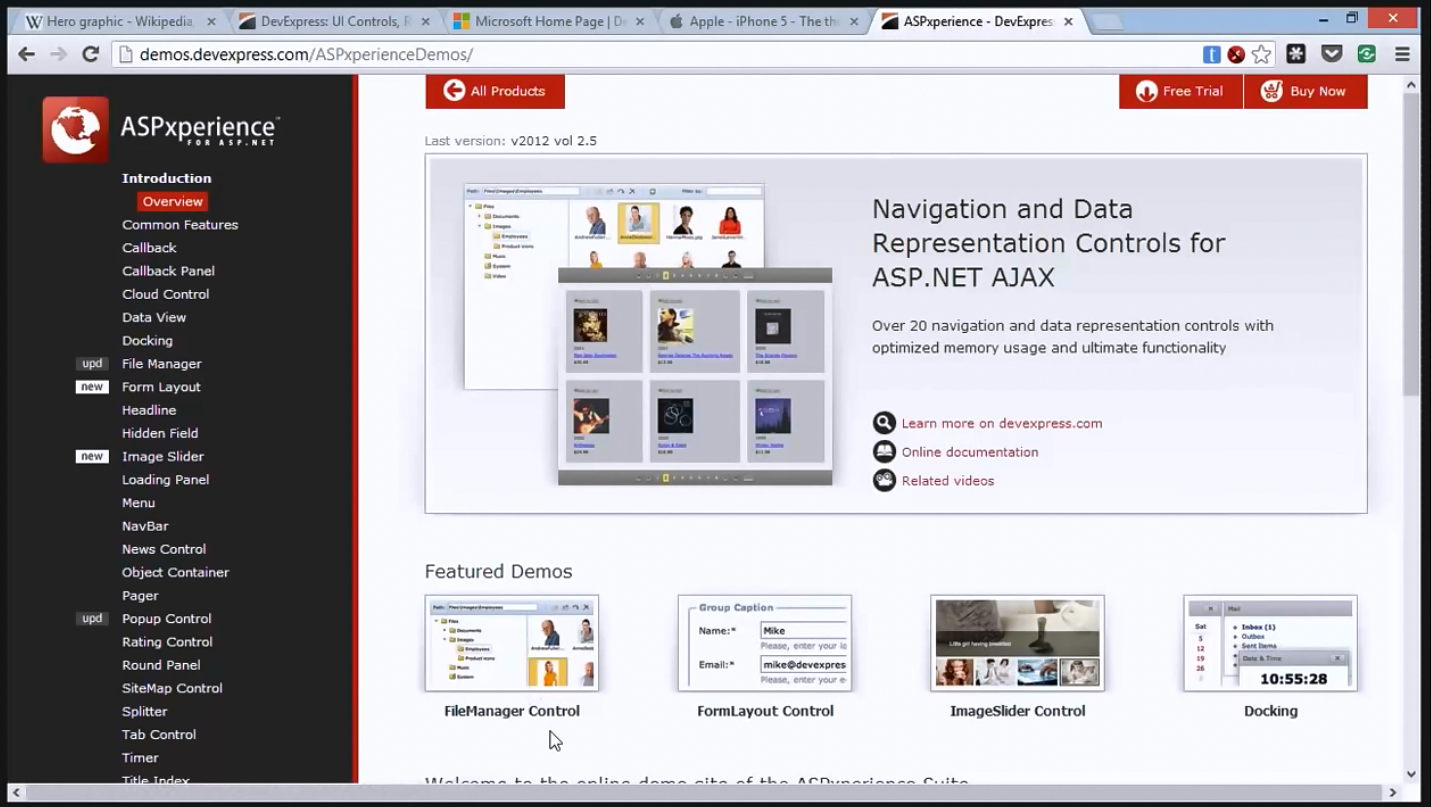
Task: Click the cart icon in Buy Now
Action: [1271, 91]
